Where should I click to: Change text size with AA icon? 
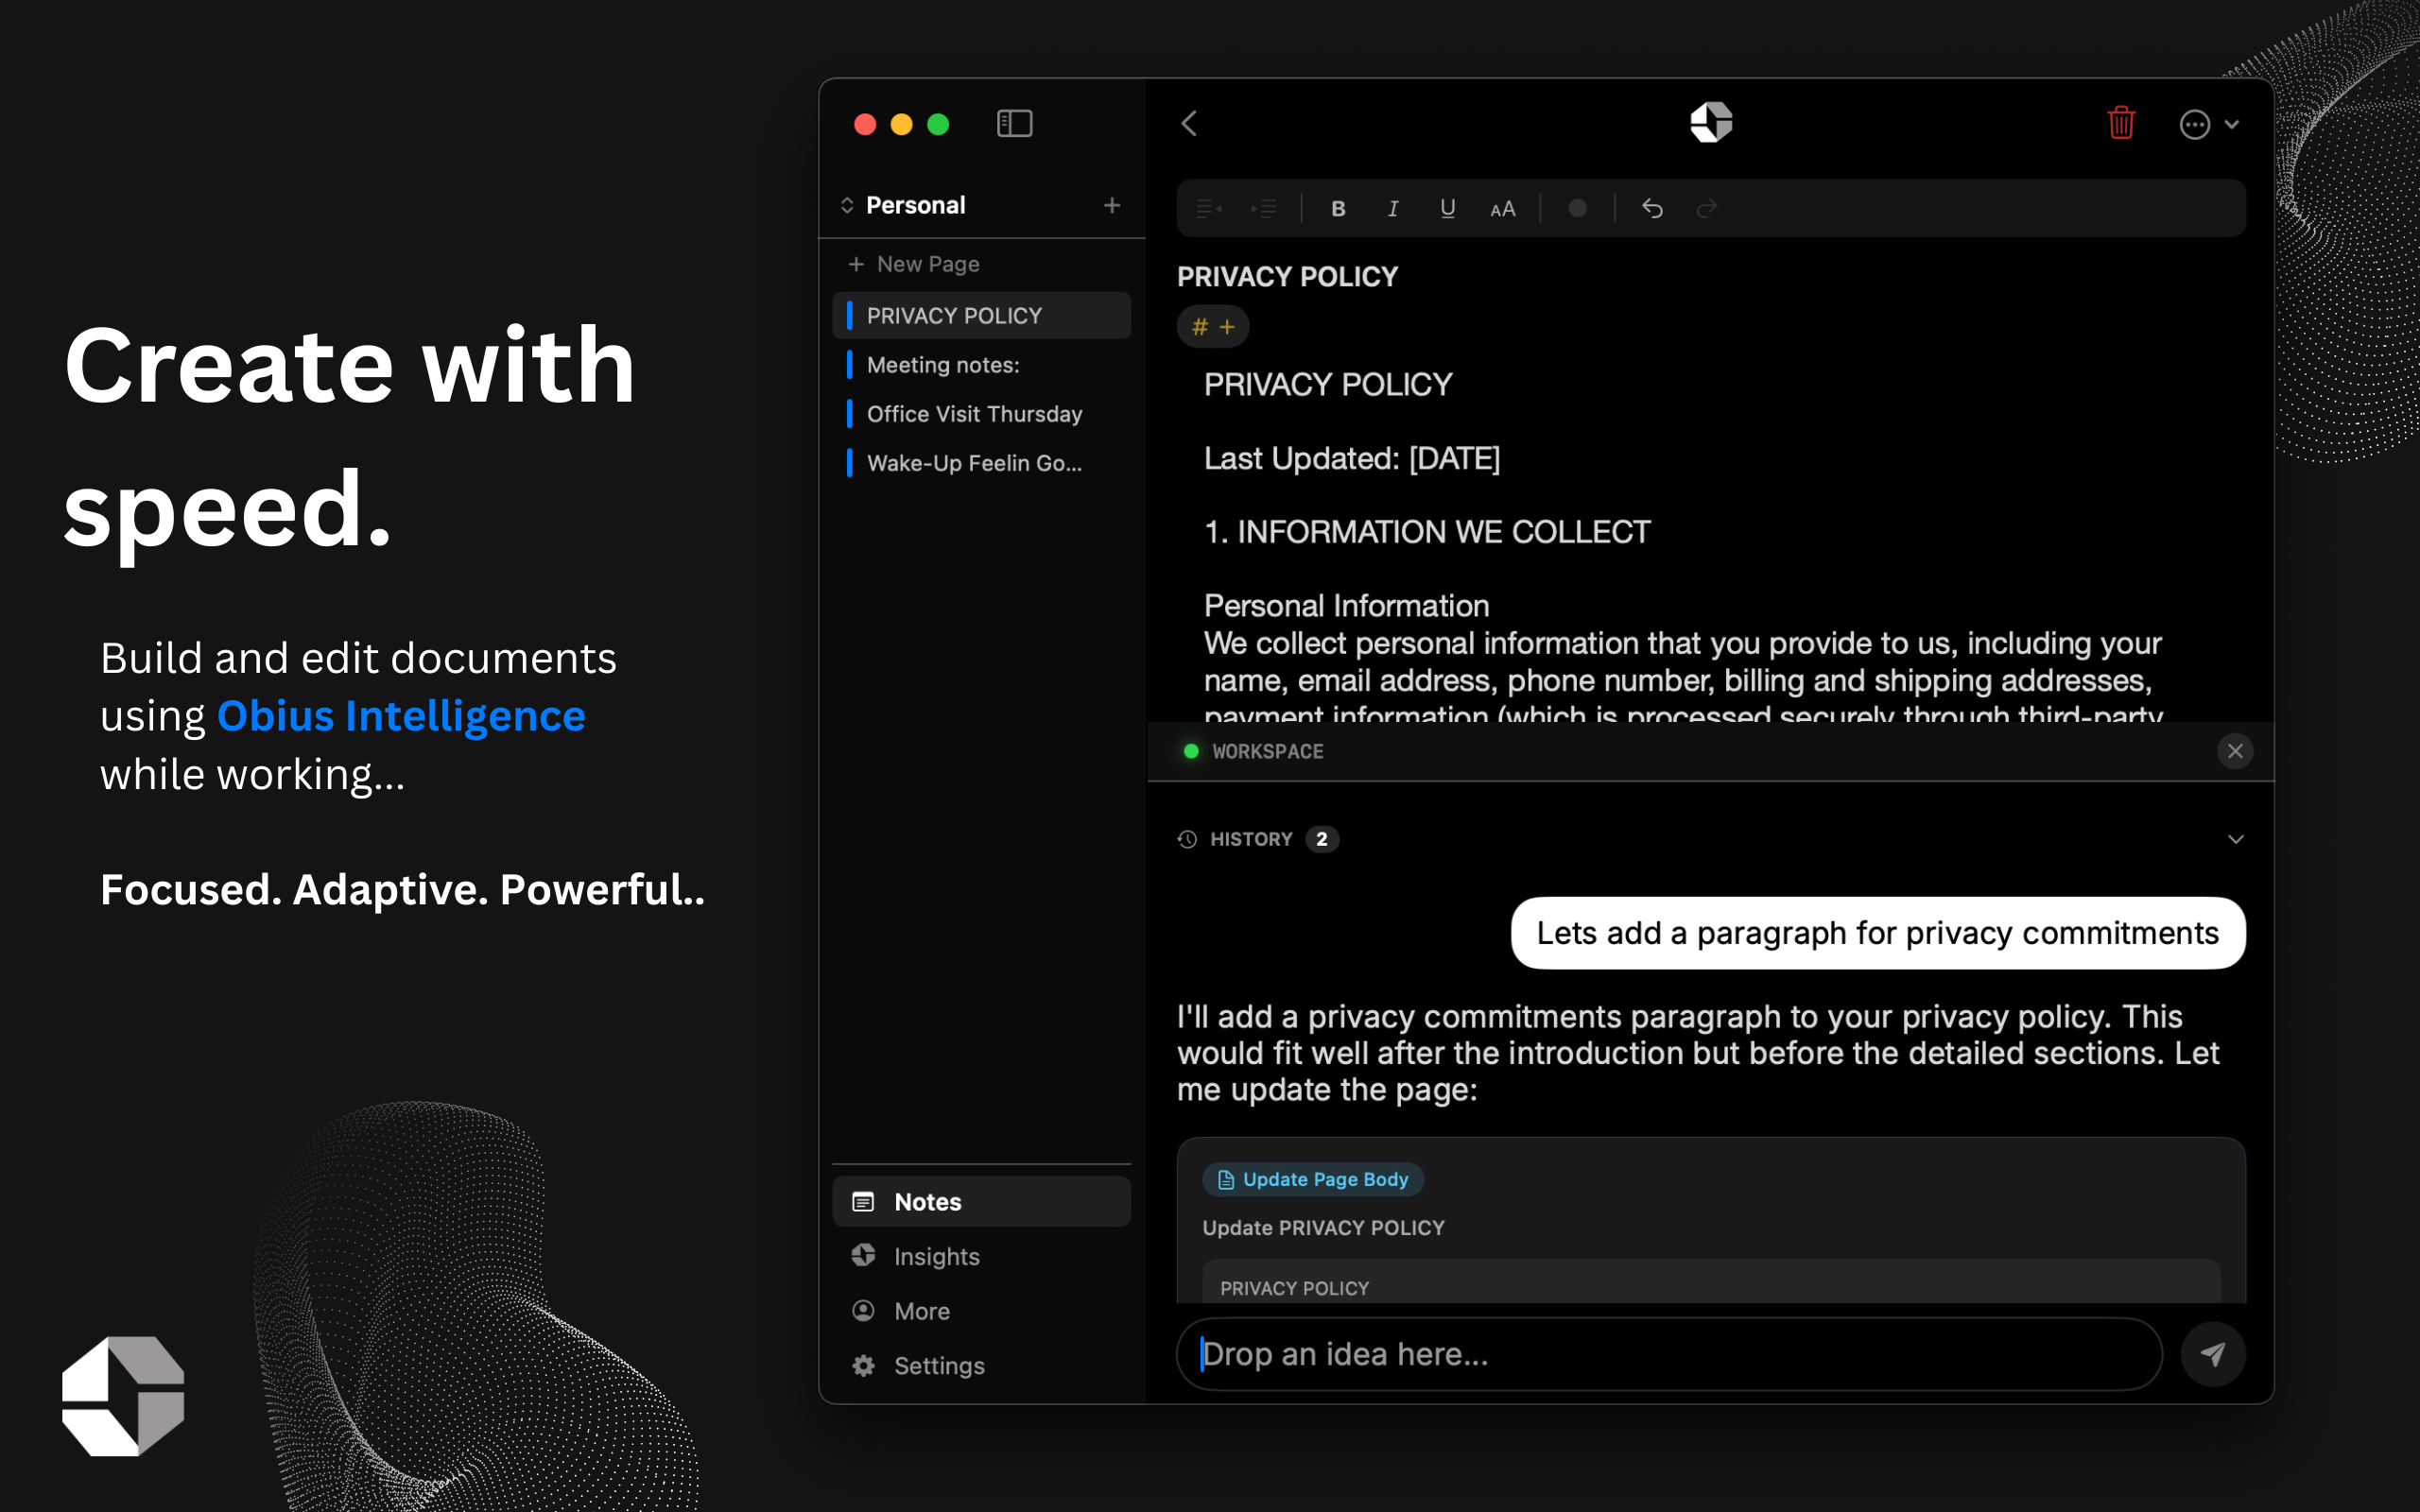1502,209
